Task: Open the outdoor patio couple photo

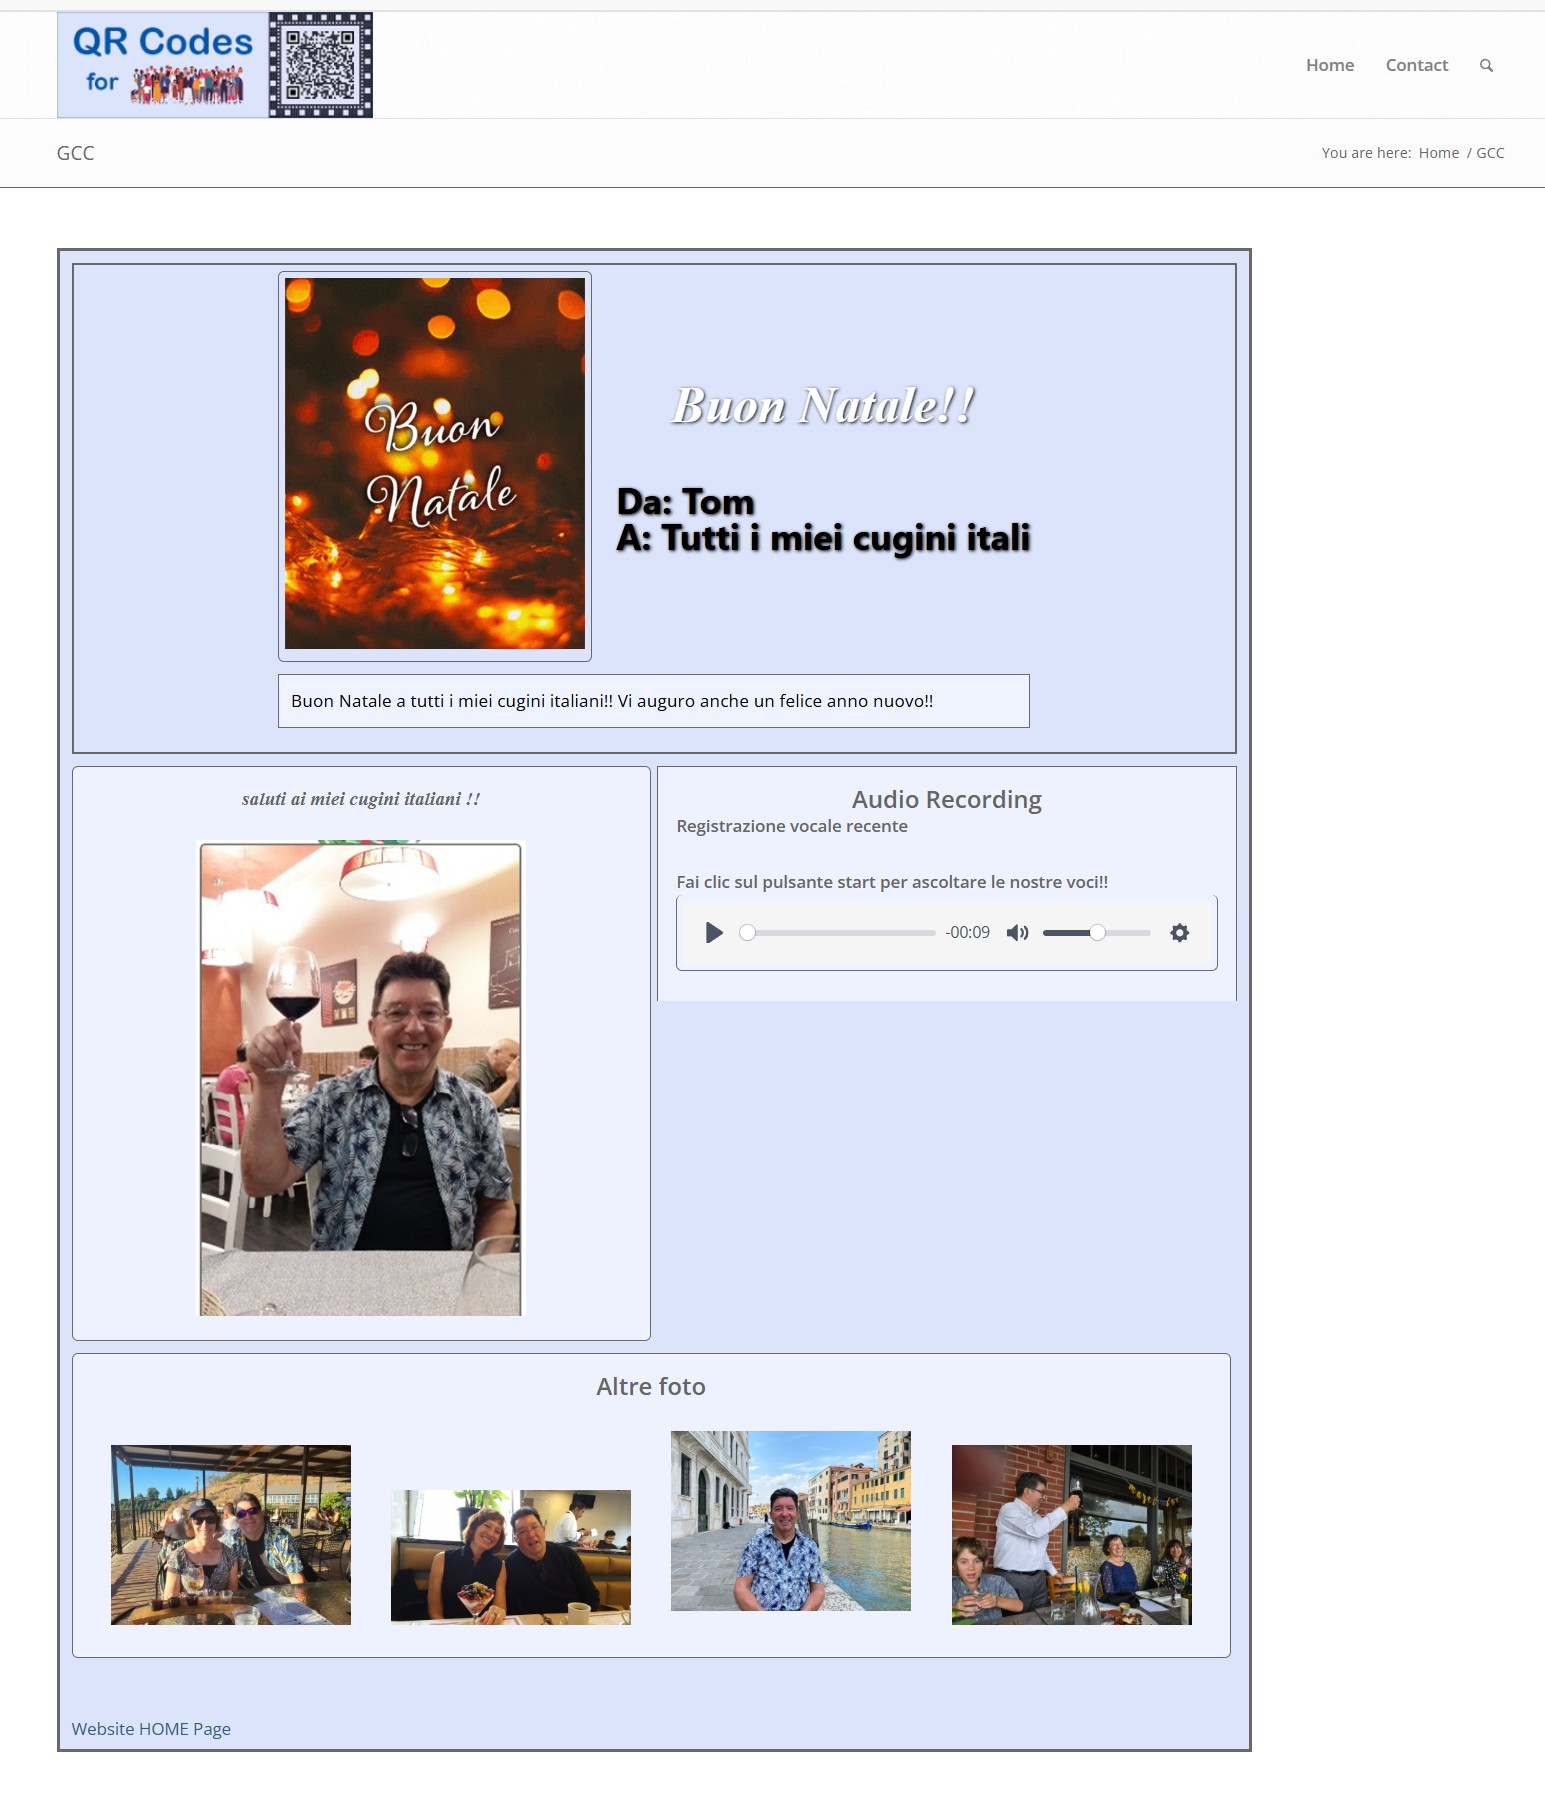Action: (231, 1535)
